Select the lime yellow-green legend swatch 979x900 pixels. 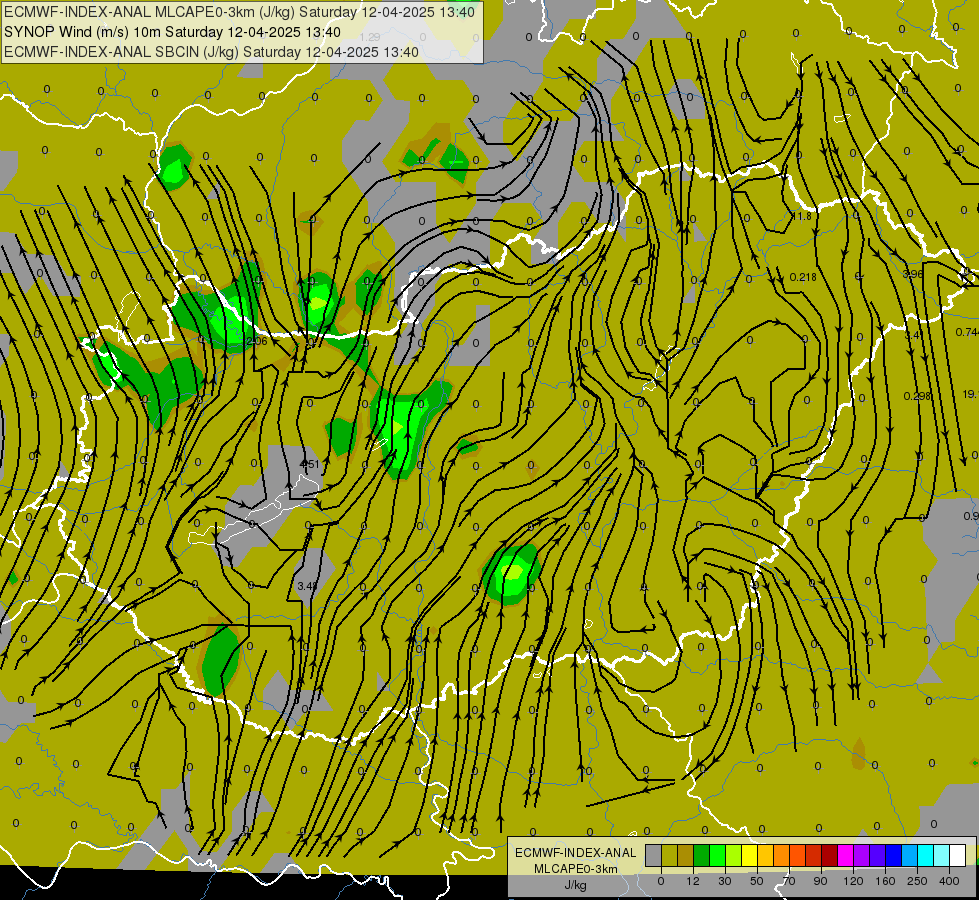pos(734,855)
